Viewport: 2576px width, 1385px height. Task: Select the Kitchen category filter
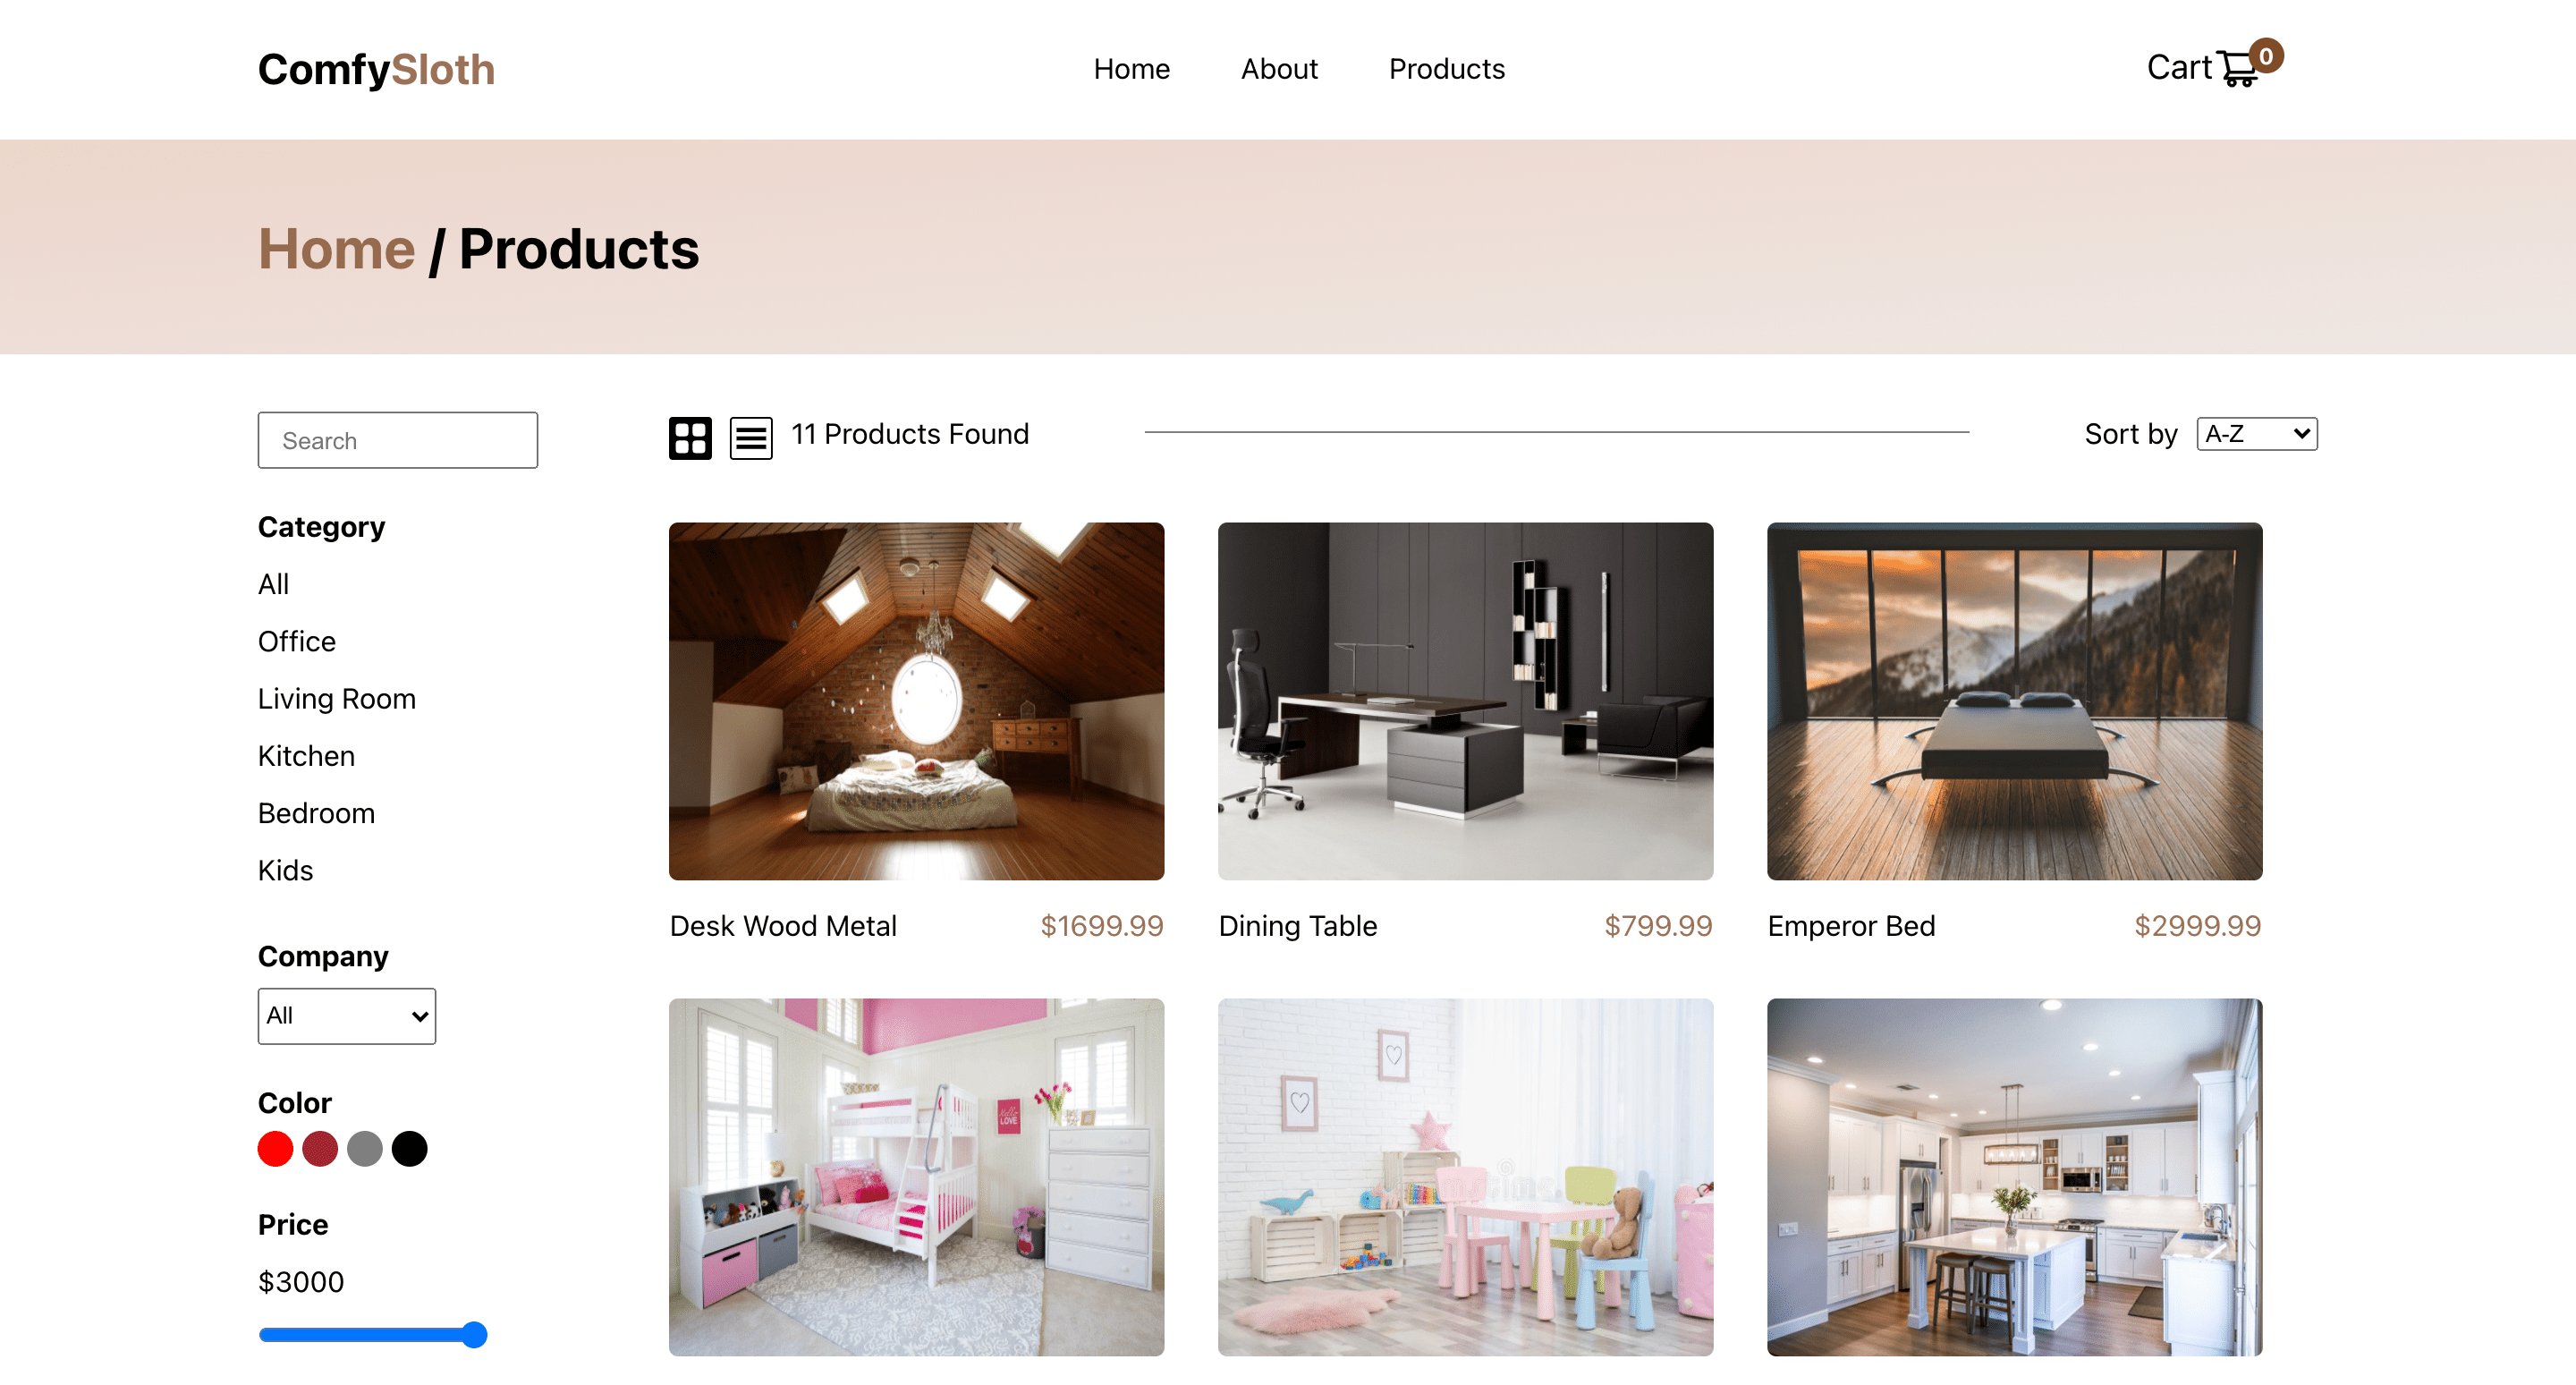click(306, 755)
